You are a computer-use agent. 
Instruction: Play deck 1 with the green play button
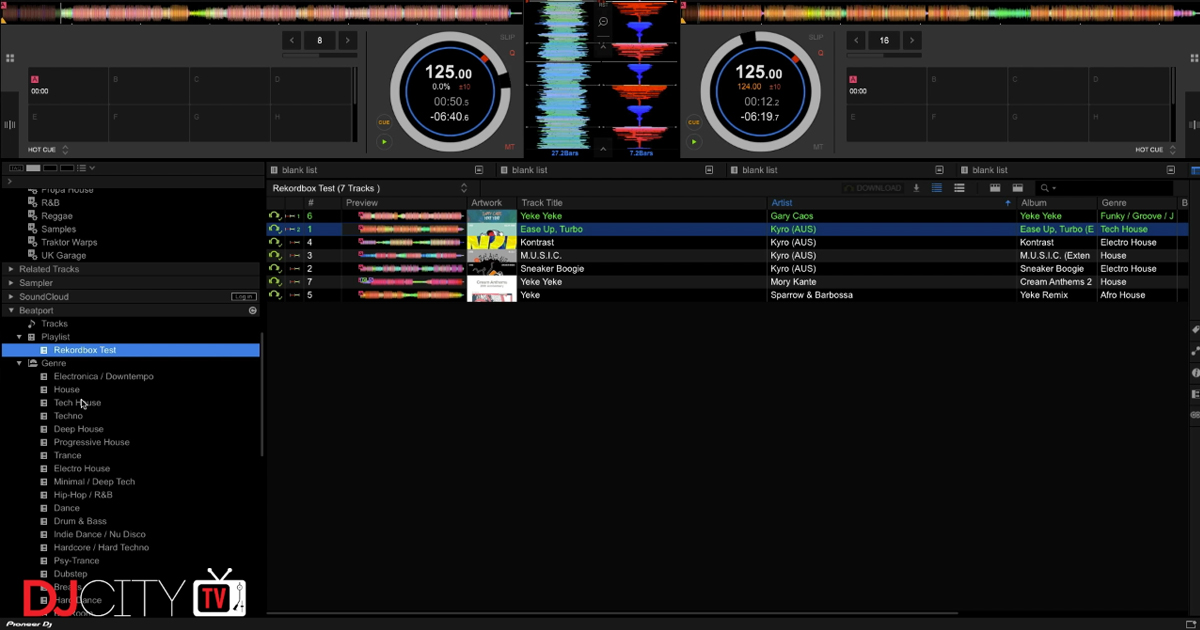384,142
